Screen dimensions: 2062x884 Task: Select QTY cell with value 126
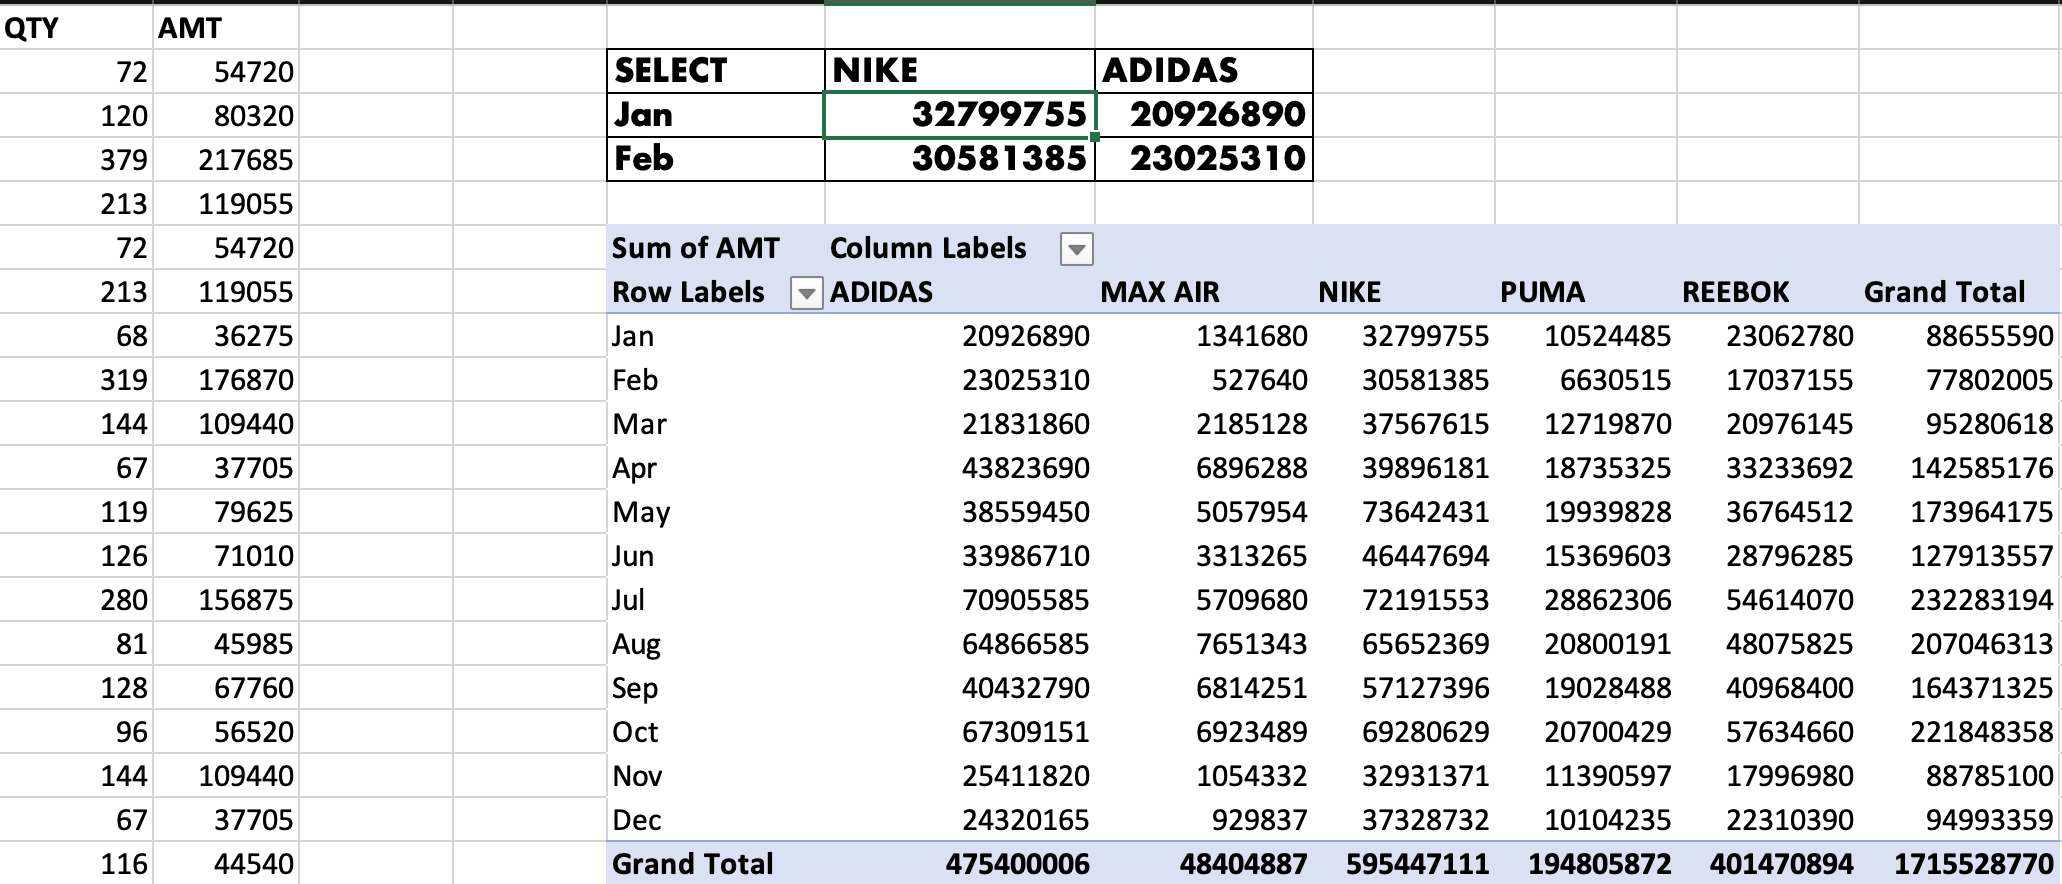(x=77, y=556)
